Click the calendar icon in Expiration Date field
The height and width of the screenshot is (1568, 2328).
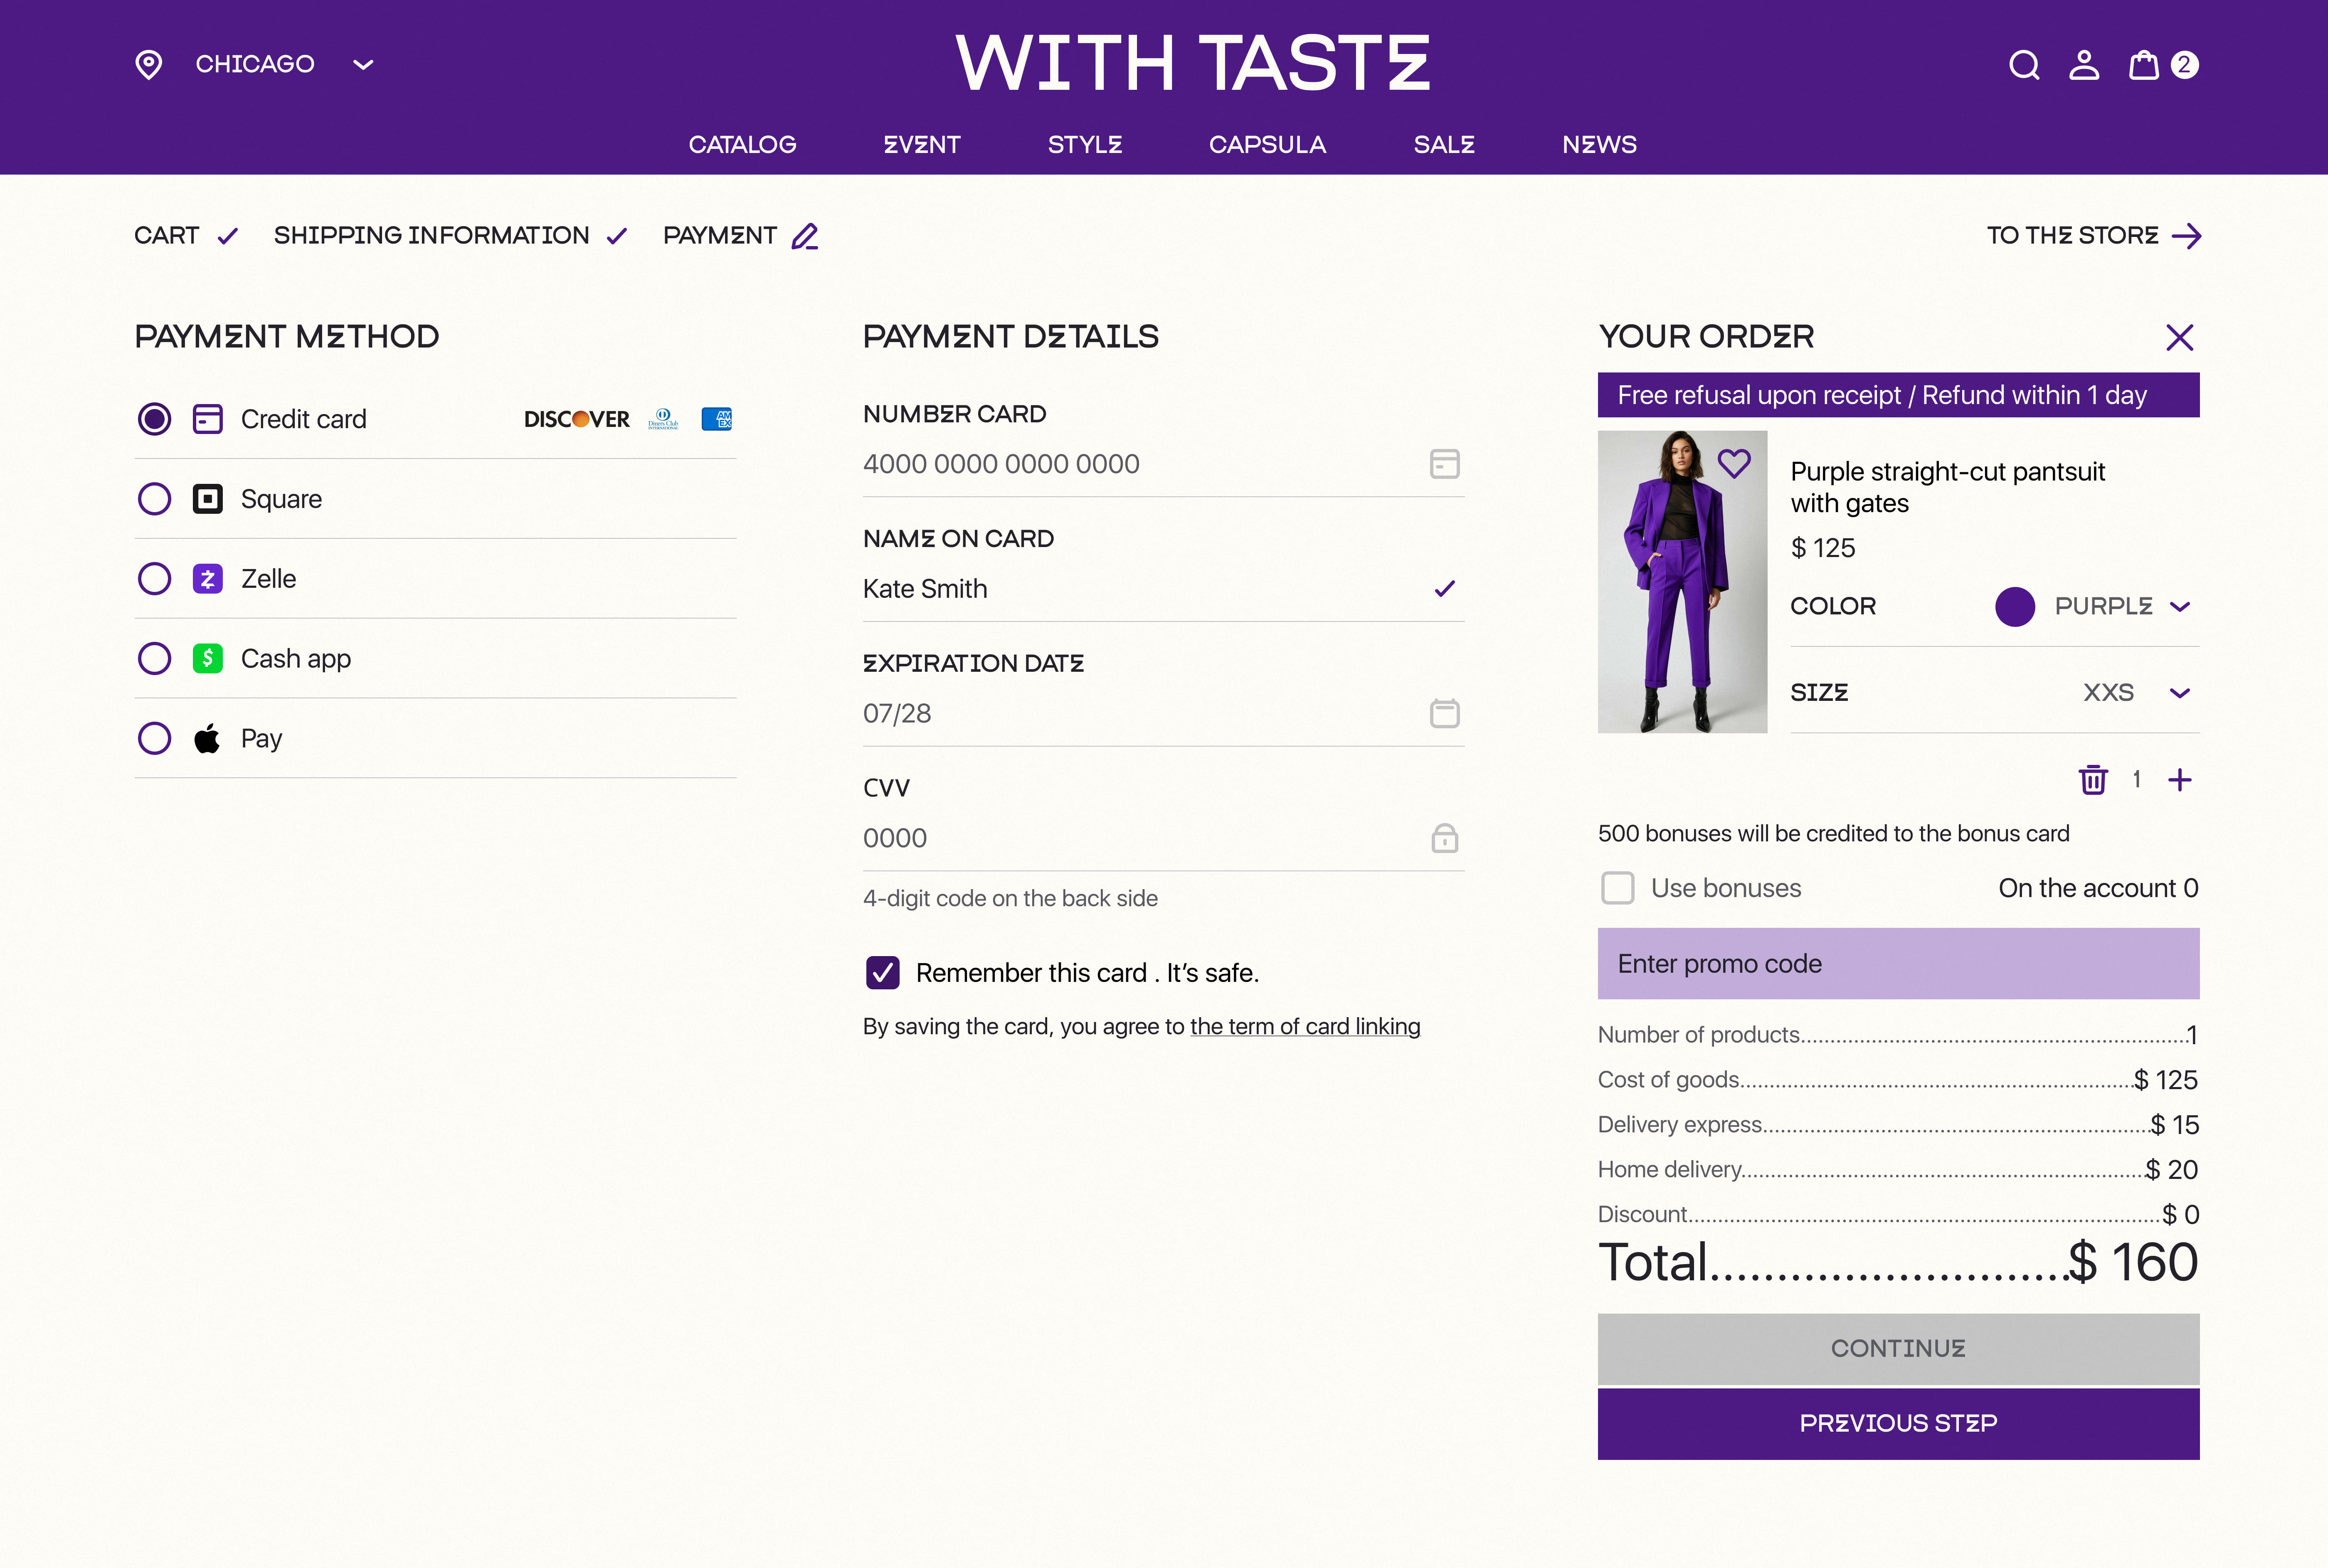[x=1445, y=713]
